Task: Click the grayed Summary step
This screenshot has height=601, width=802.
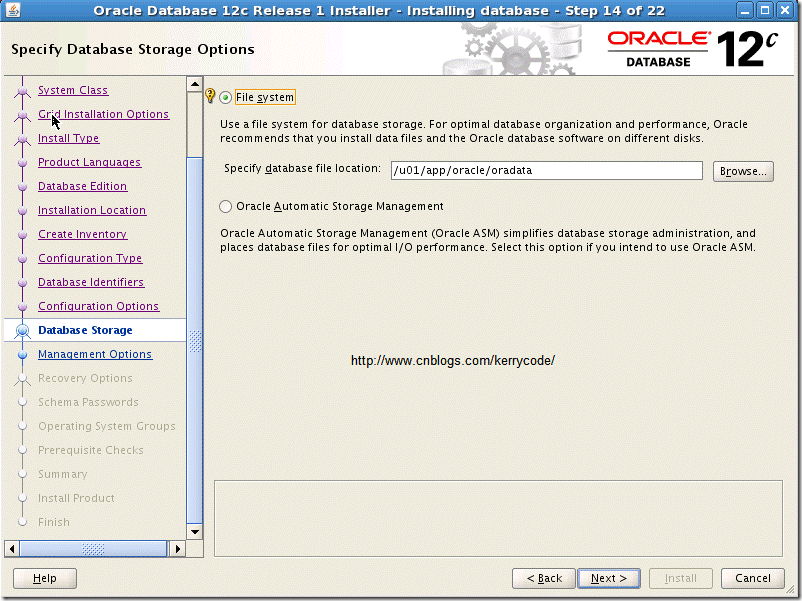Action: [x=62, y=475]
